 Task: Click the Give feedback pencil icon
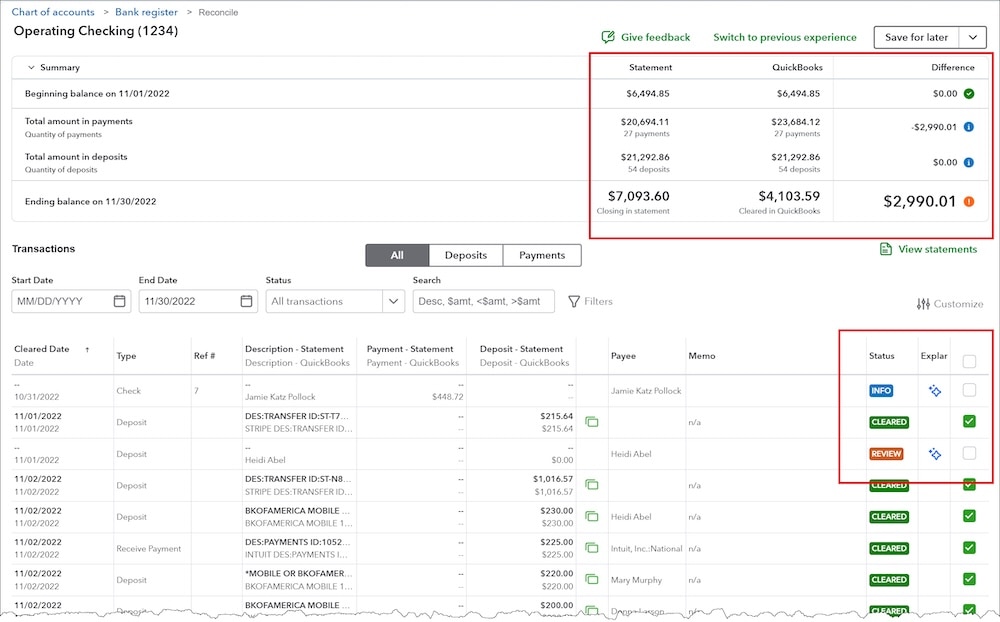pos(608,37)
